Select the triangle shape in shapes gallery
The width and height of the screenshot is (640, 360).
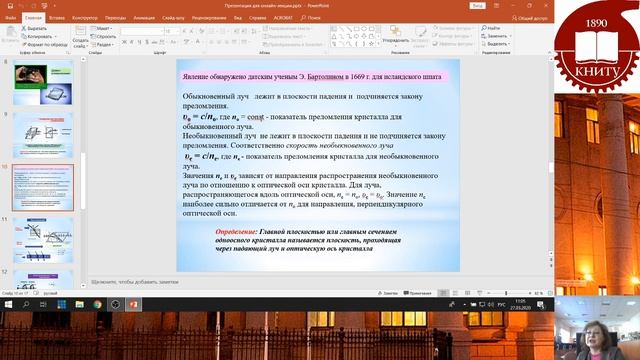pos(334,36)
